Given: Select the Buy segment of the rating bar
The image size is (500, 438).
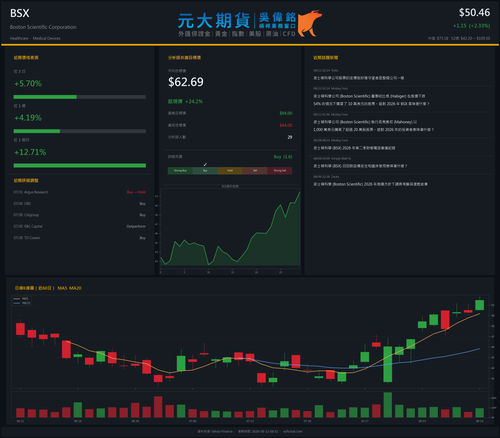Looking at the screenshot, I should tap(205, 171).
